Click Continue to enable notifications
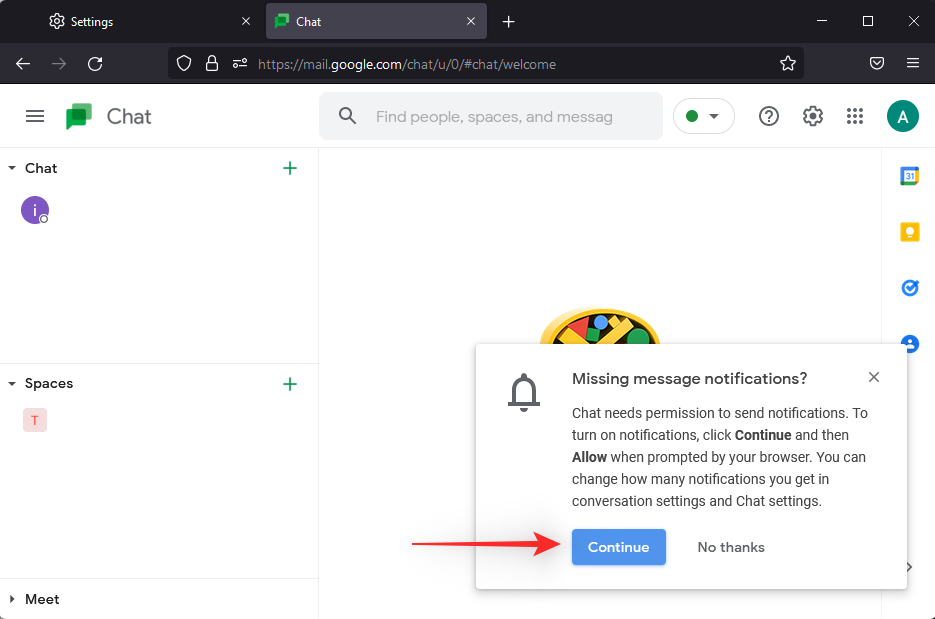 618,547
